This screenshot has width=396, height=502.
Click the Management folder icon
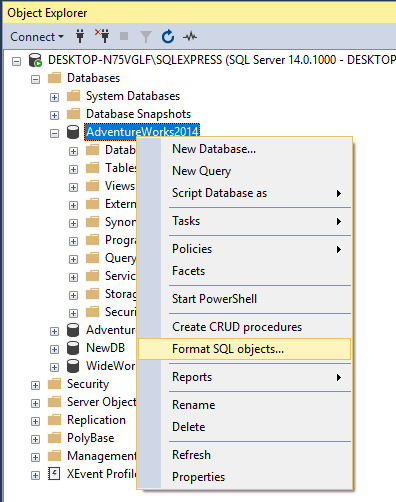(54, 456)
